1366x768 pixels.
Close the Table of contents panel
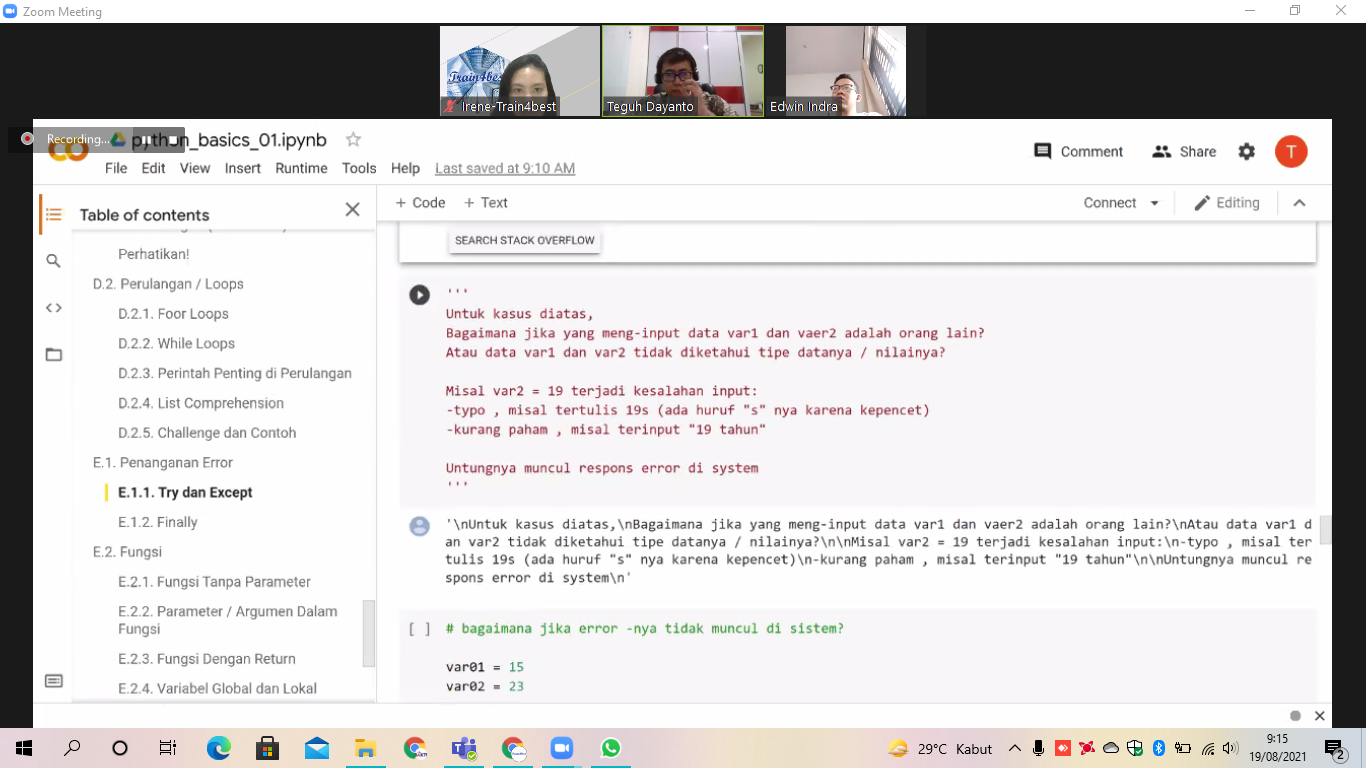pos(352,209)
